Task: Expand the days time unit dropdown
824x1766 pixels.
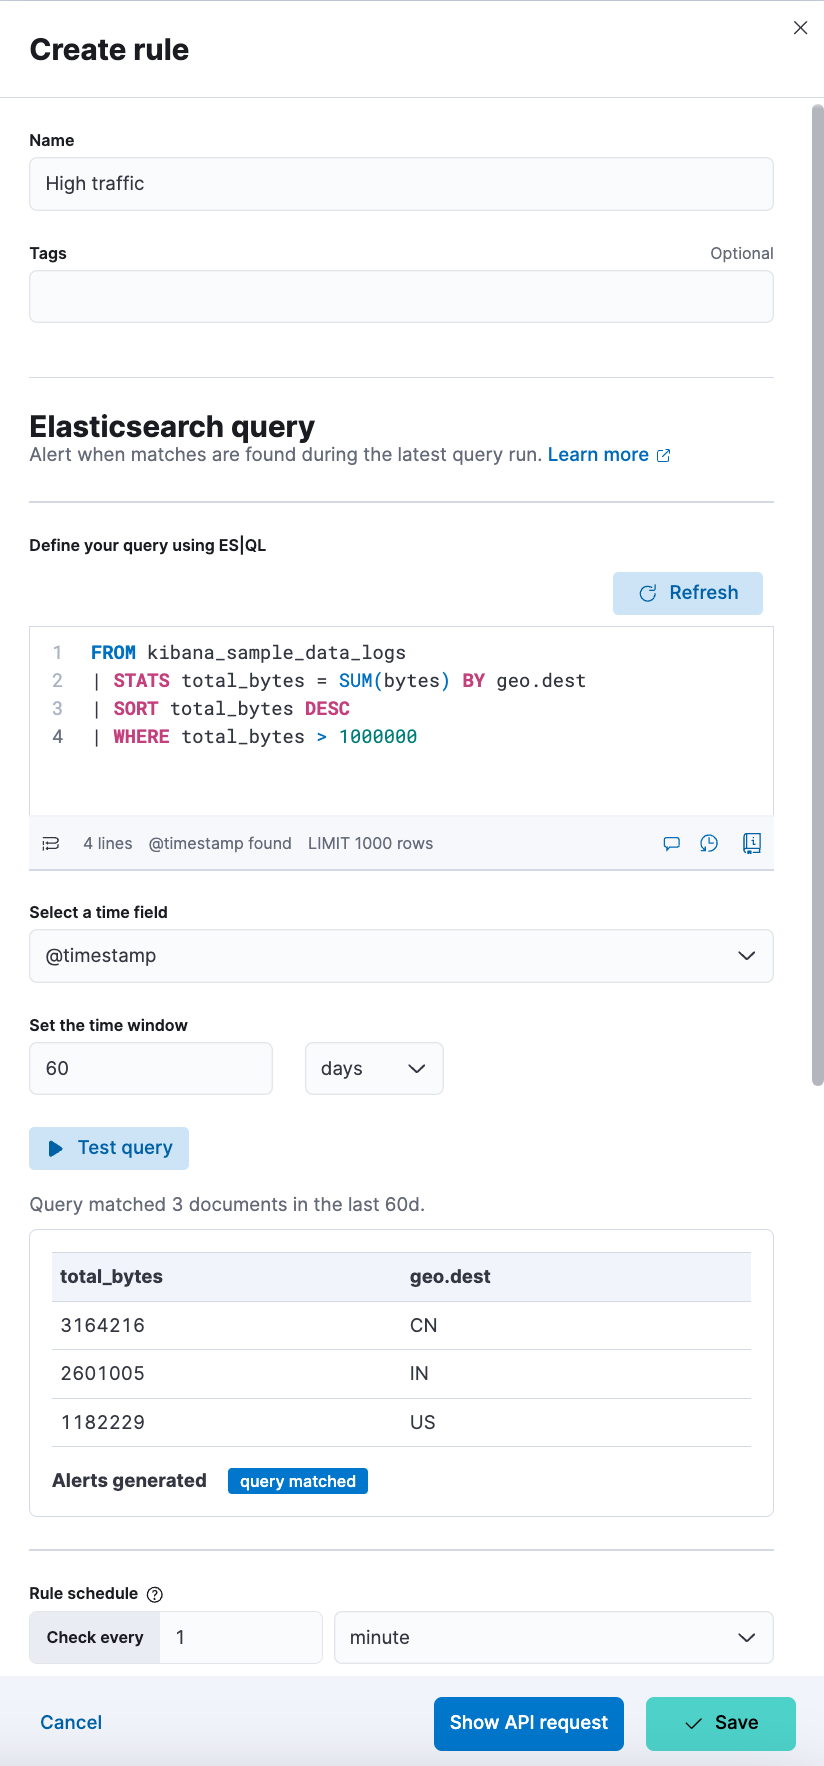Action: pos(374,1069)
